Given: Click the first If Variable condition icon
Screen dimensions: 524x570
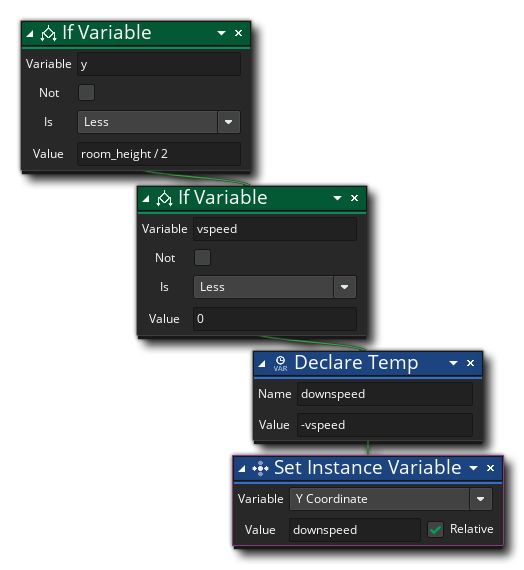Looking at the screenshot, I should (x=48, y=34).
